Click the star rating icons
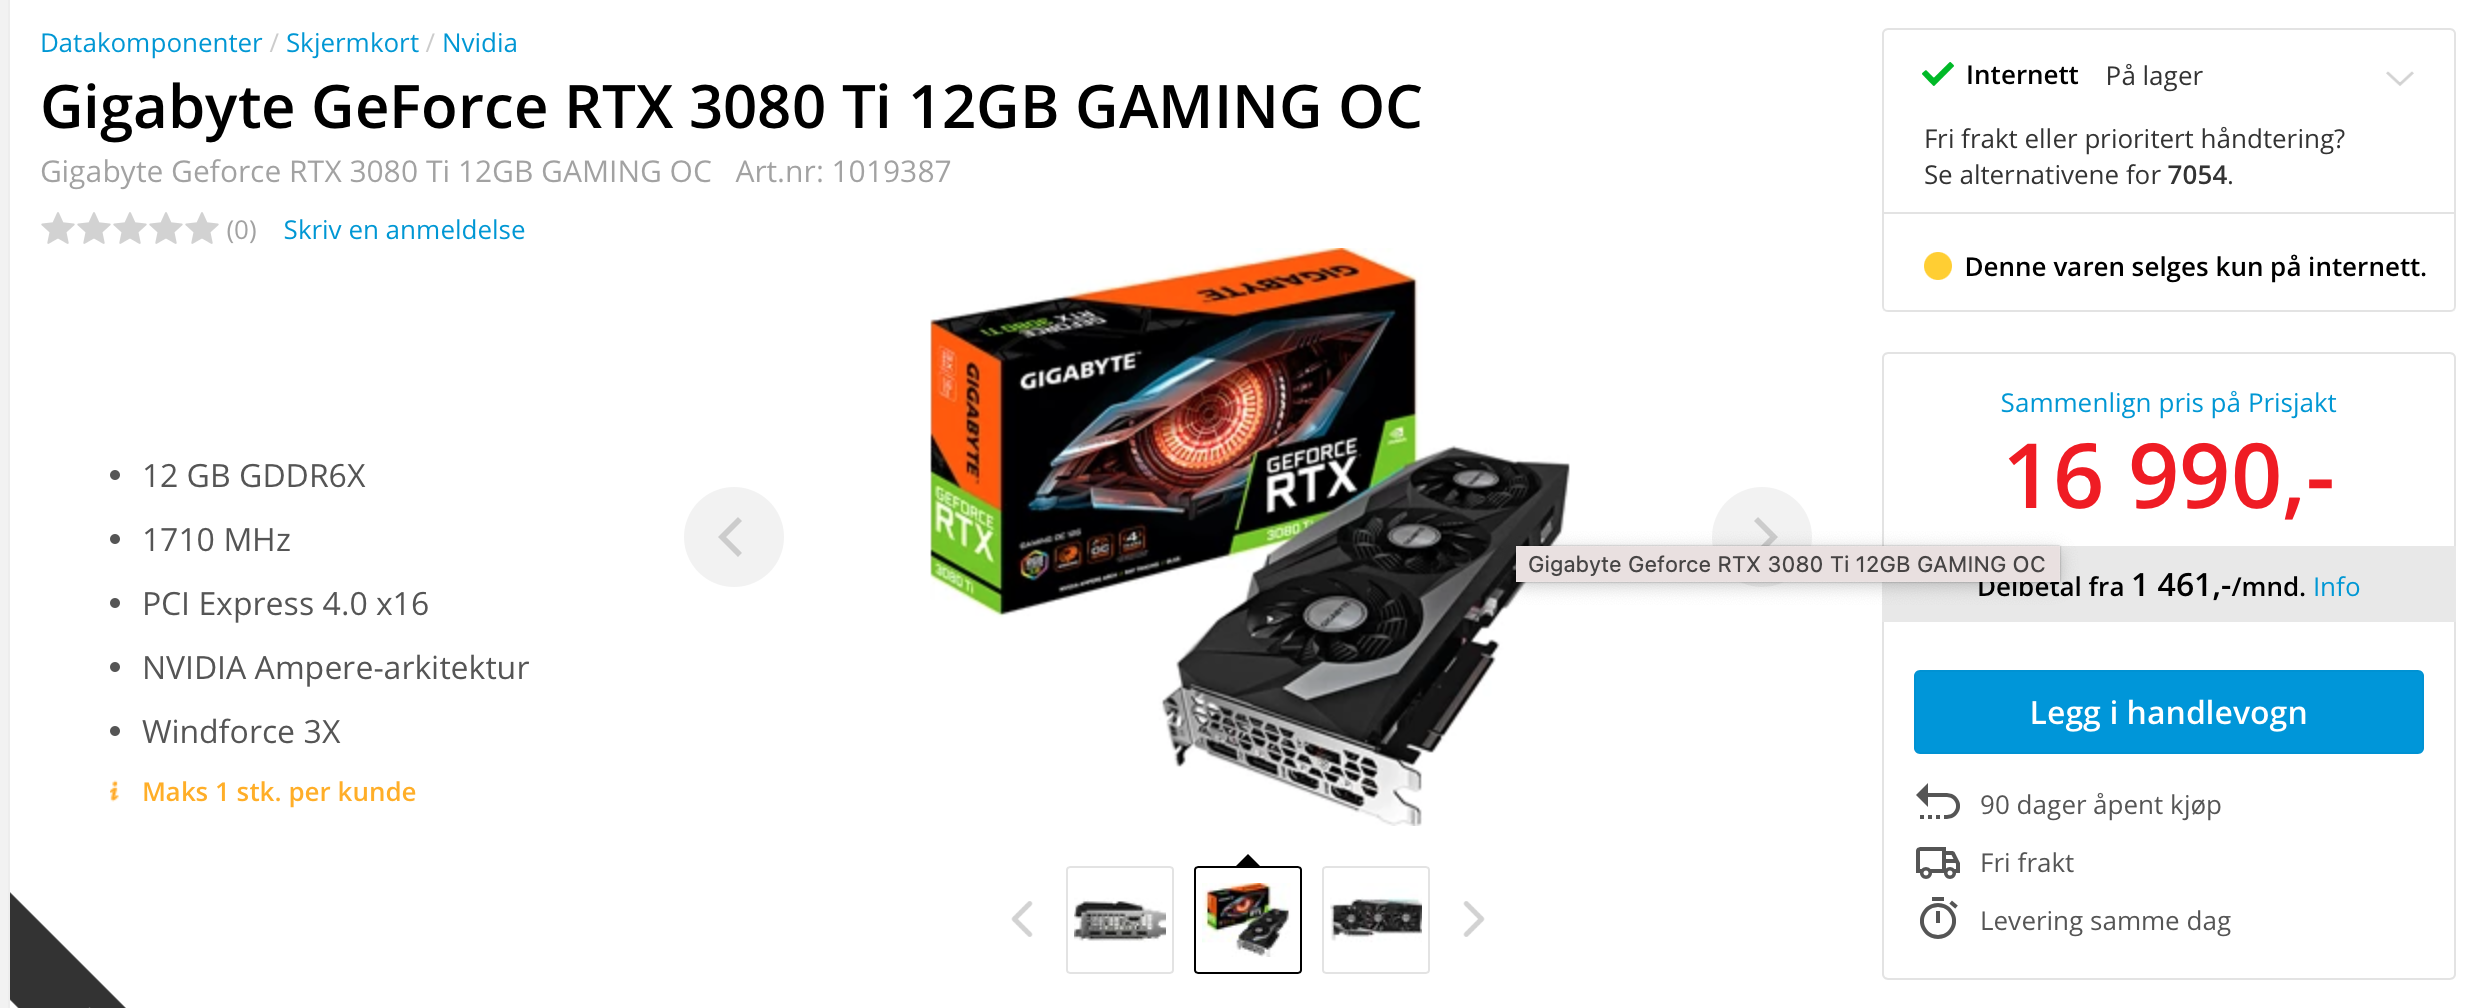Viewport: 2468px width, 1008px height. click(129, 229)
